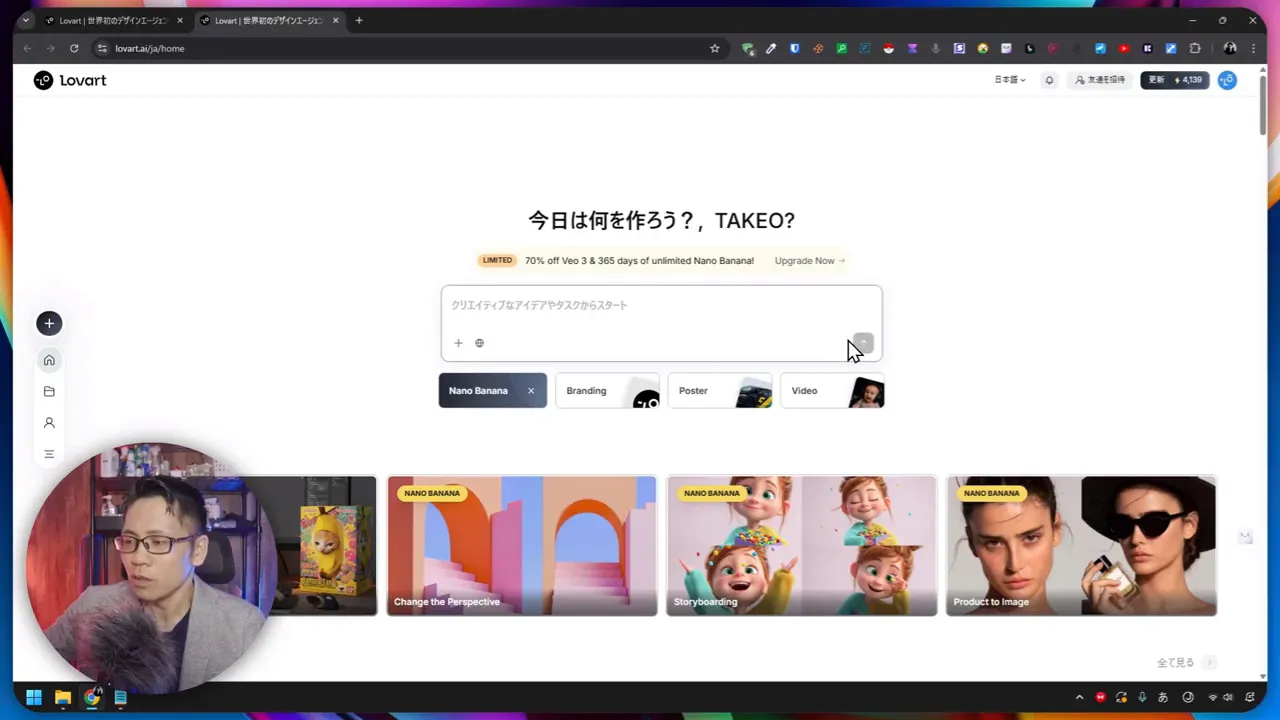This screenshot has width=1280, height=720.
Task: Show hidden tray icons chevron
Action: pyautogui.click(x=1079, y=698)
